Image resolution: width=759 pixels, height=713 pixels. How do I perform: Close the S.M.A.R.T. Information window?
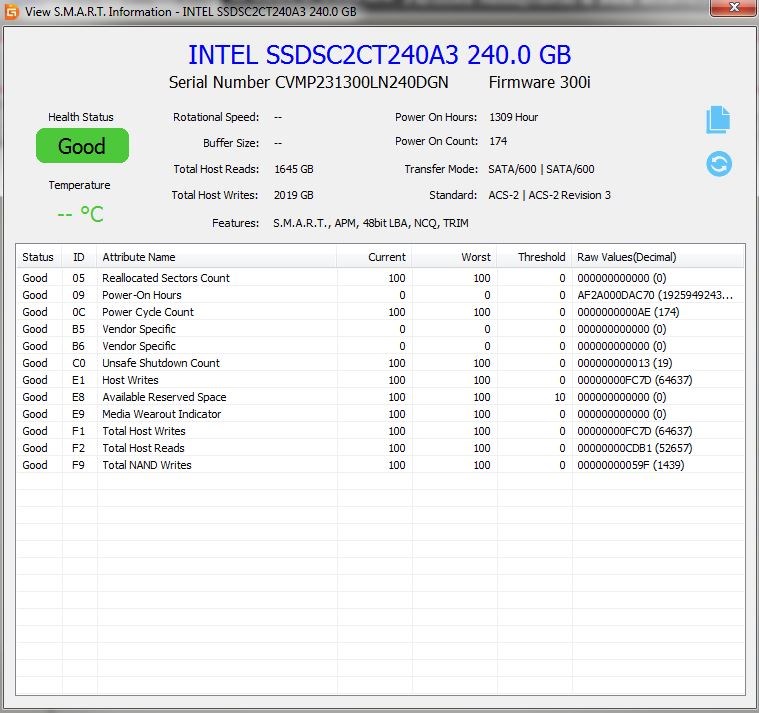tap(733, 8)
